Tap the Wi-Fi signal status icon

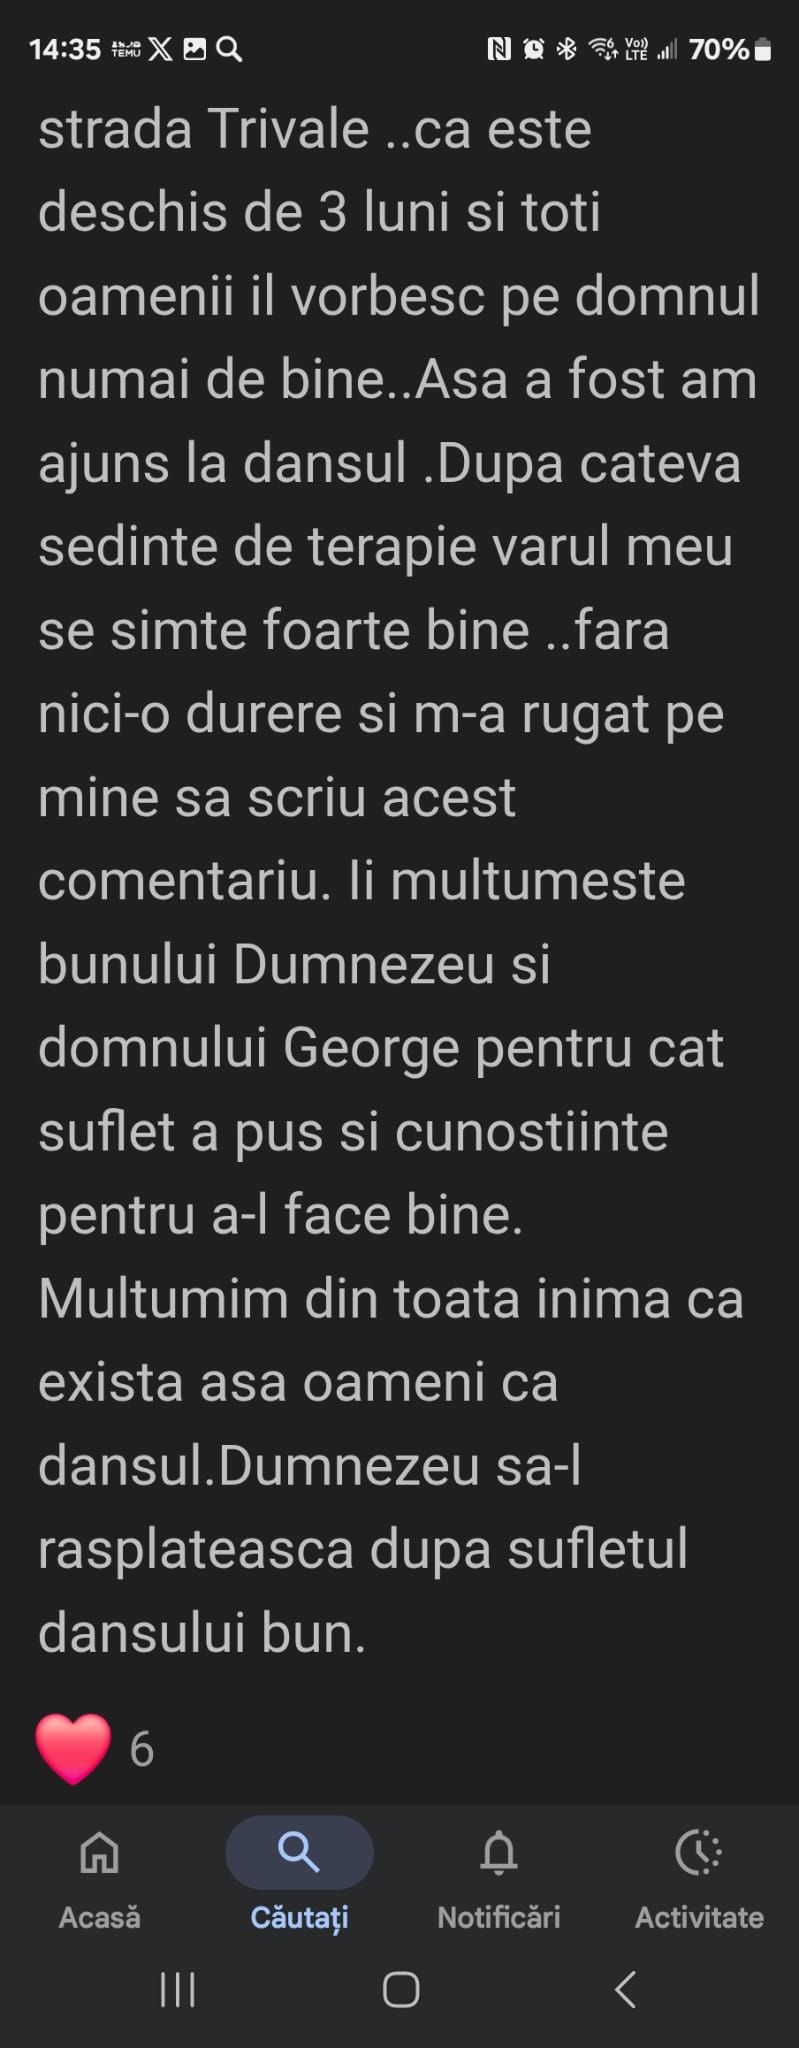603,49
